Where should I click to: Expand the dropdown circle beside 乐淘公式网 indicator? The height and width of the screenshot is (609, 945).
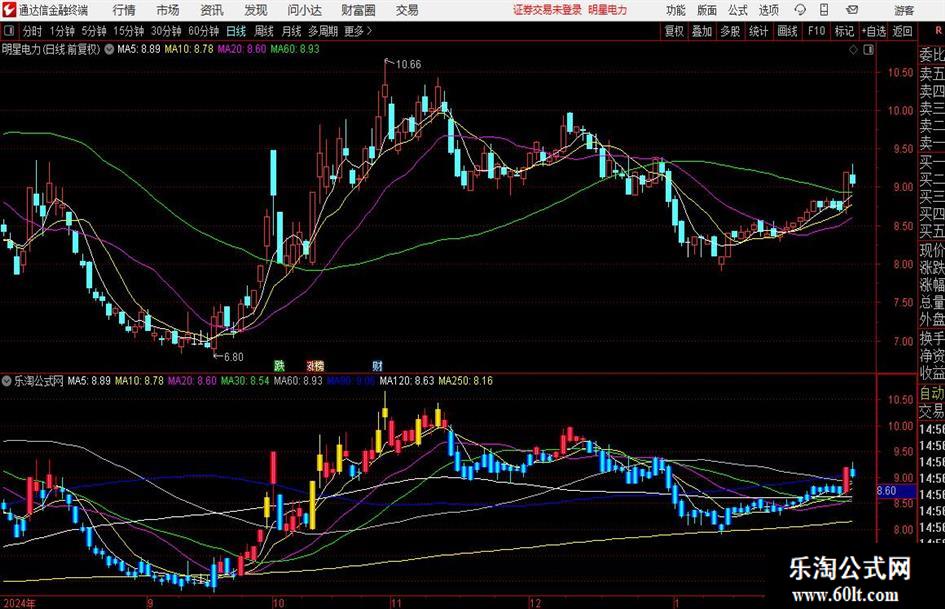7,381
